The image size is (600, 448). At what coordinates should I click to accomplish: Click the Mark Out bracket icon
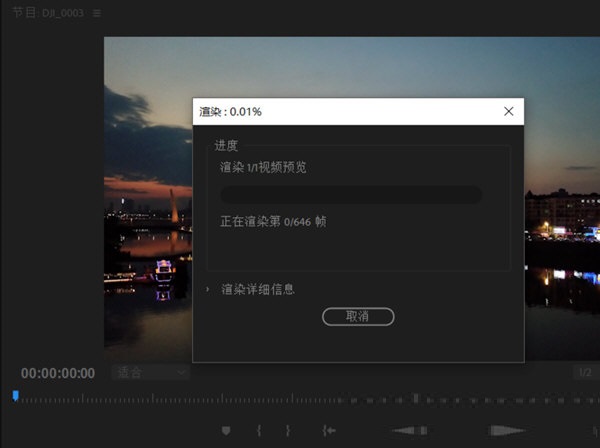(x=288, y=430)
